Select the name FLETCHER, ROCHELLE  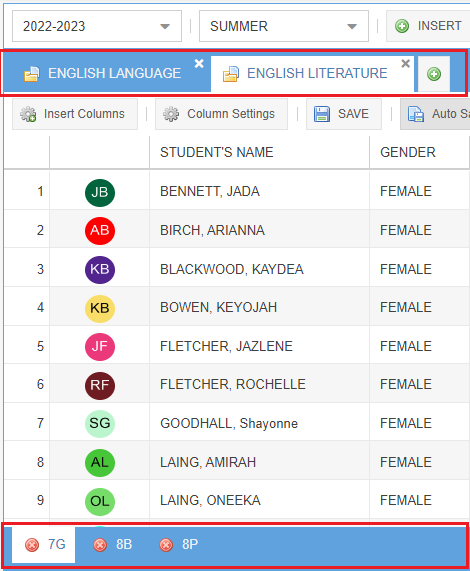233,385
